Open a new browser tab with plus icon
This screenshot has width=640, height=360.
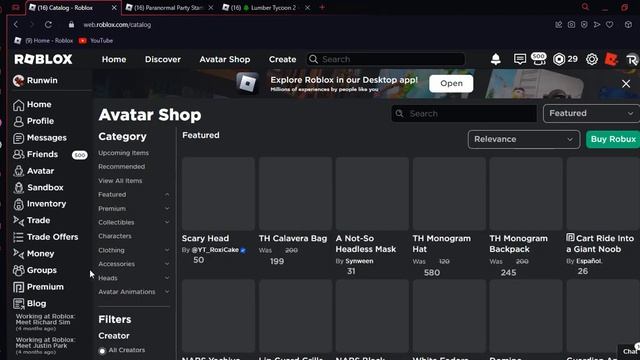[322, 7]
